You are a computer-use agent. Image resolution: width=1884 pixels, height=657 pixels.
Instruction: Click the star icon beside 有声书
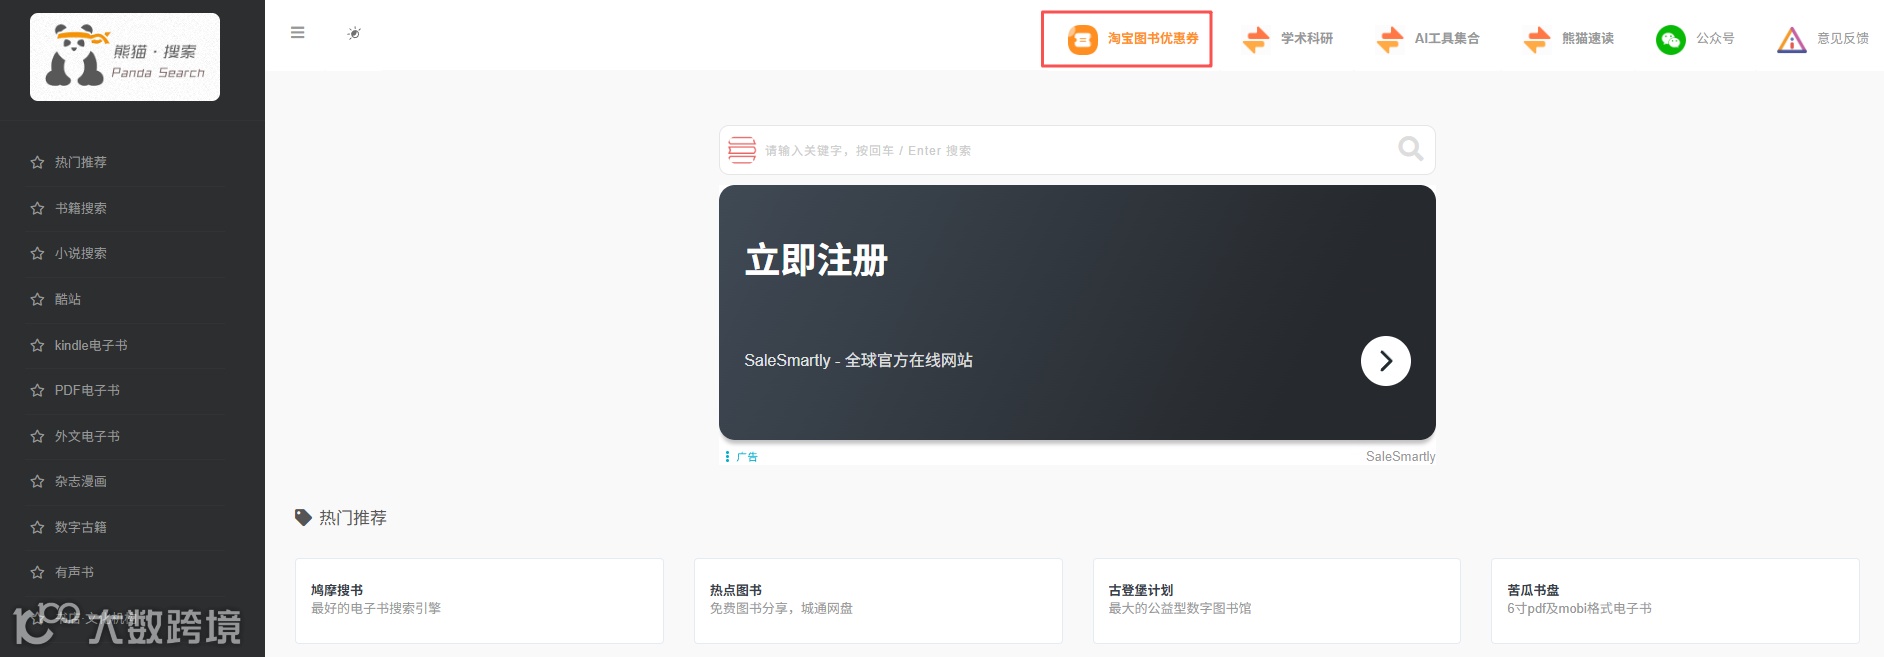(x=37, y=572)
